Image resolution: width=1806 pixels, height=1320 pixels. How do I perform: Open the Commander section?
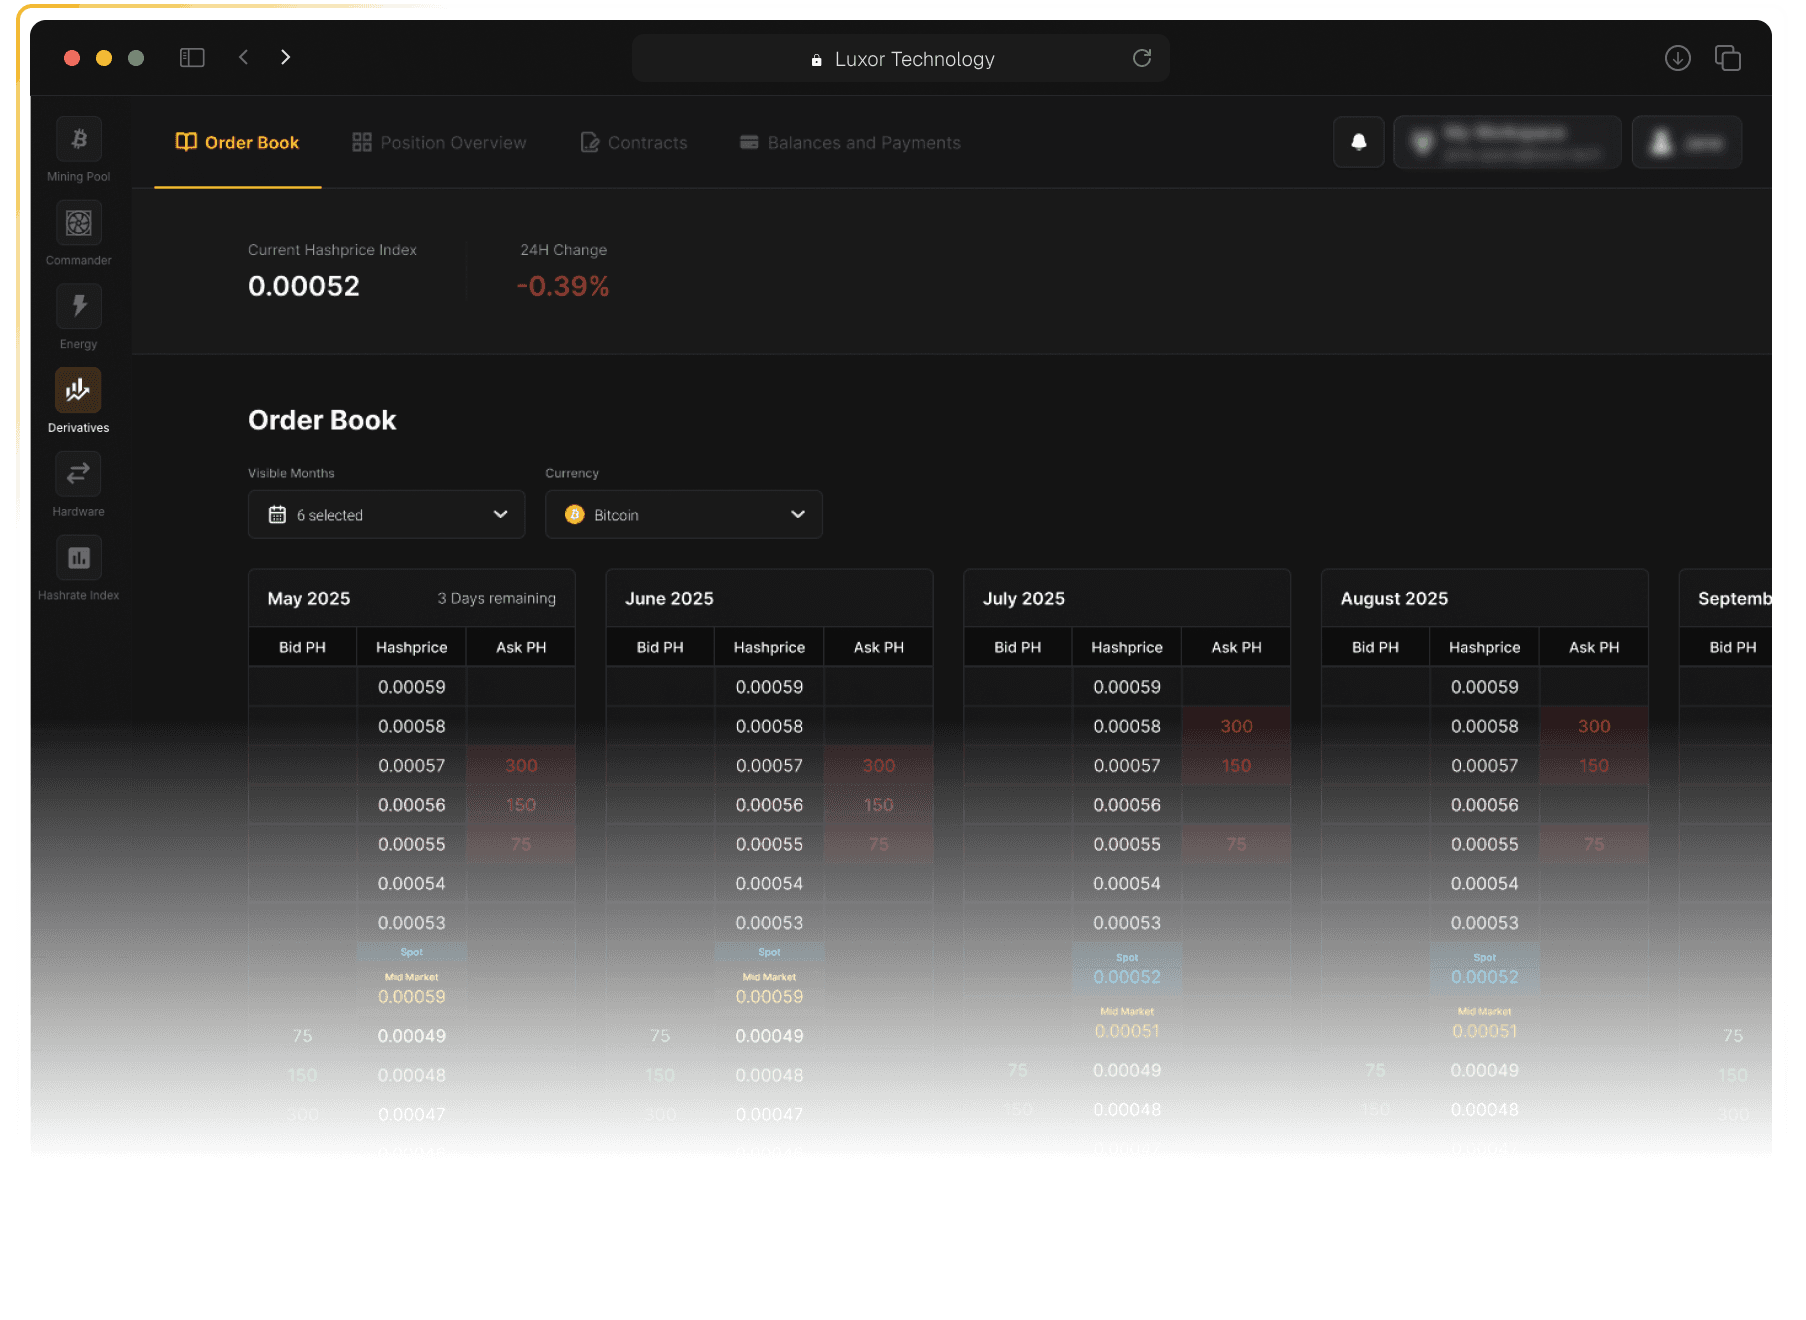(x=78, y=224)
